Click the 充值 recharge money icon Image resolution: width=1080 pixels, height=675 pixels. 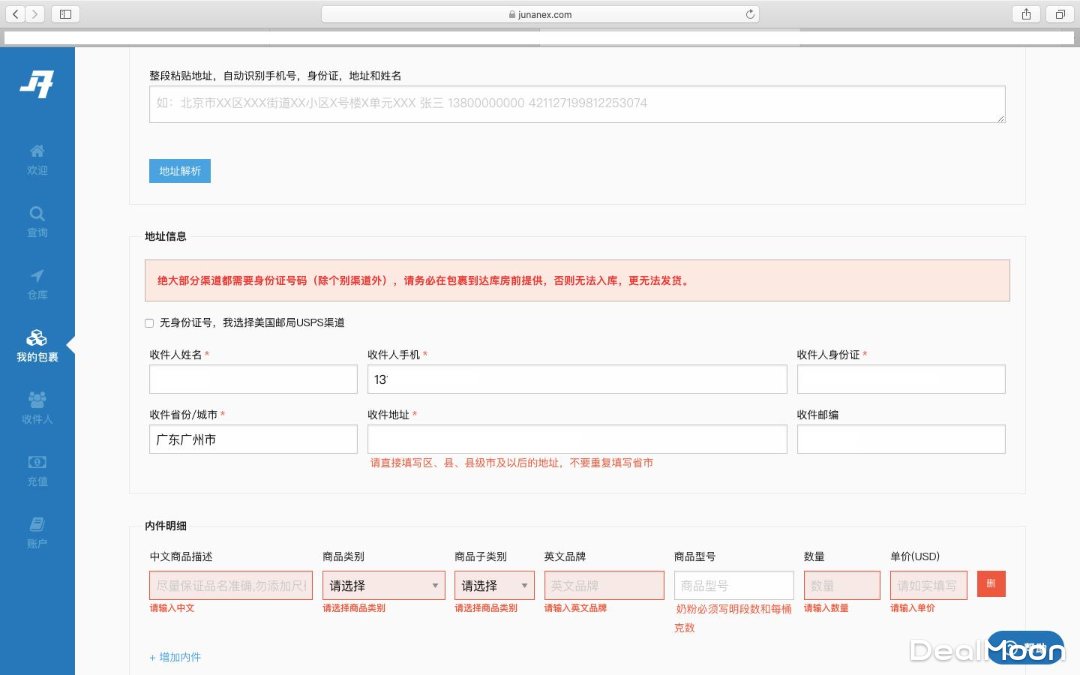pos(37,463)
